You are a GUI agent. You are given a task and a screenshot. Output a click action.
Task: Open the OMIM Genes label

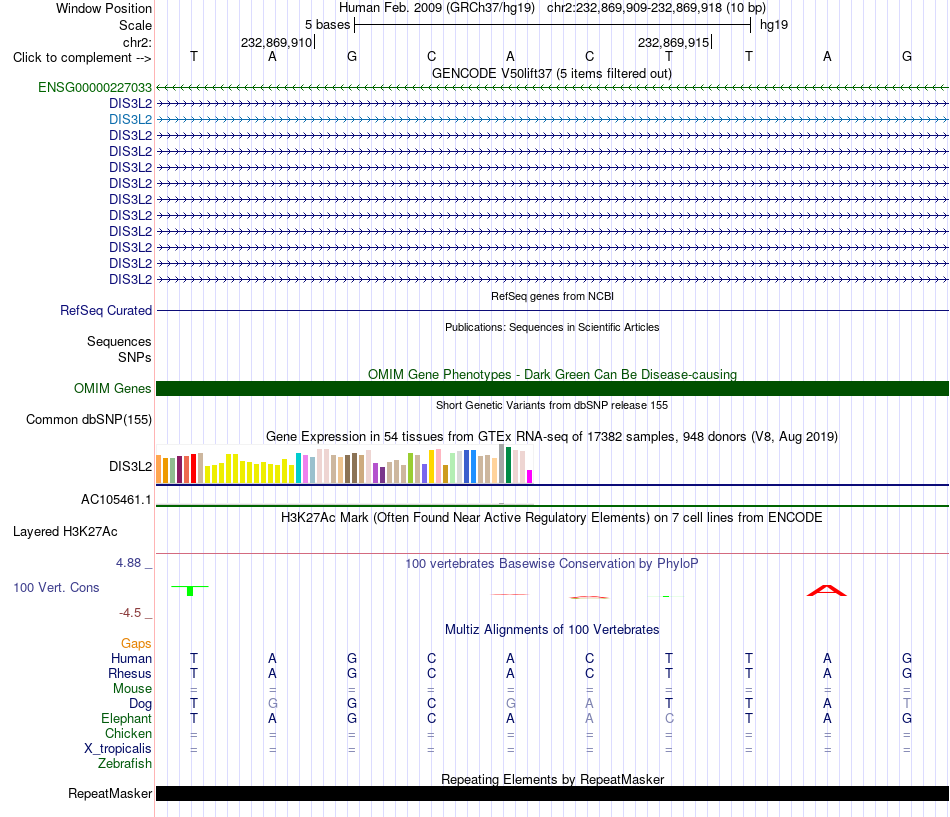click(x=112, y=388)
